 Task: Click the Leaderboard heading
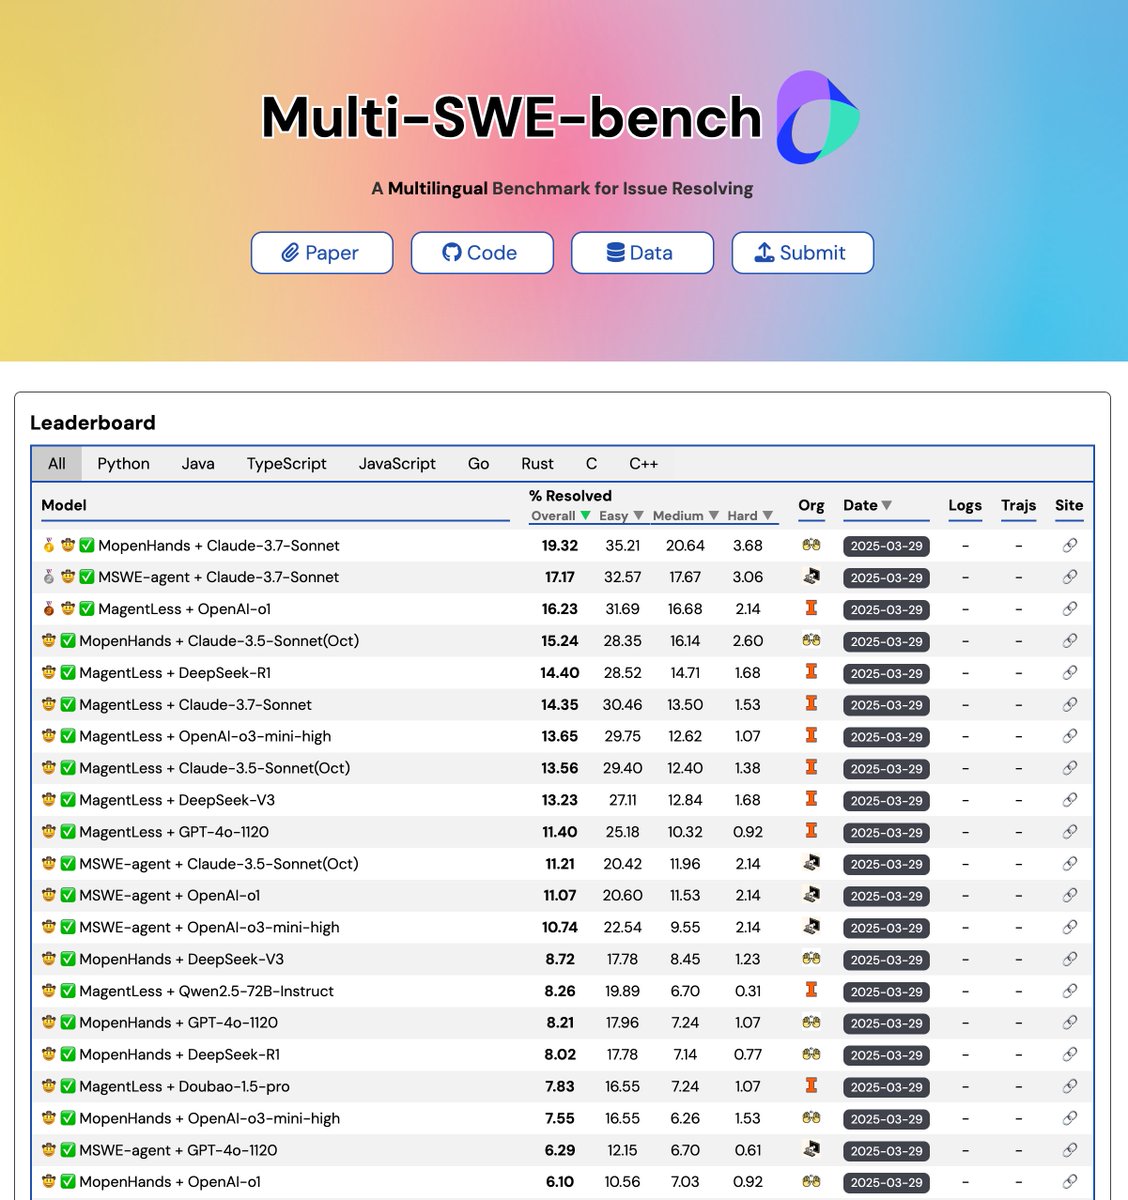93,422
